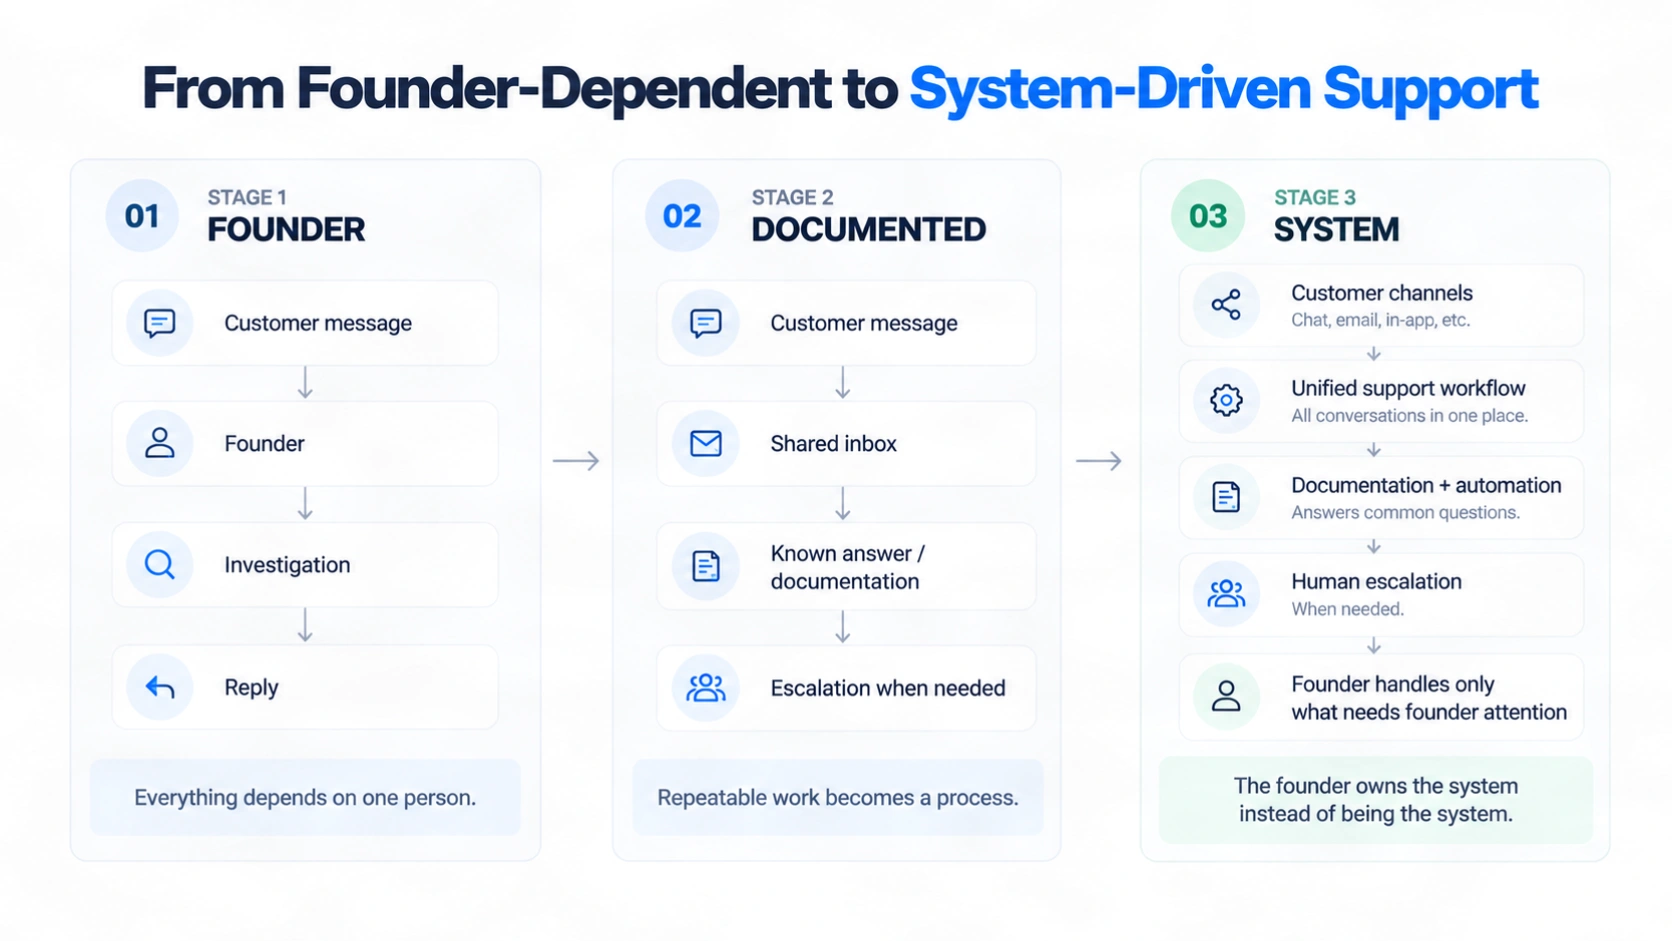Select the "Unified support workflow" heading
The height and width of the screenshot is (941, 1672).
click(x=1408, y=388)
